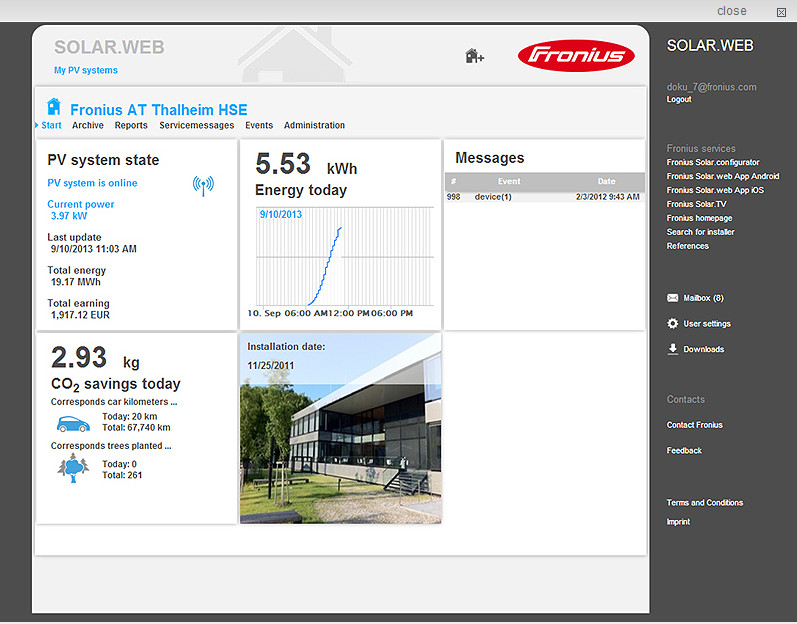This screenshot has width=797, height=624.
Task: Go to the Events tab
Action: point(259,125)
